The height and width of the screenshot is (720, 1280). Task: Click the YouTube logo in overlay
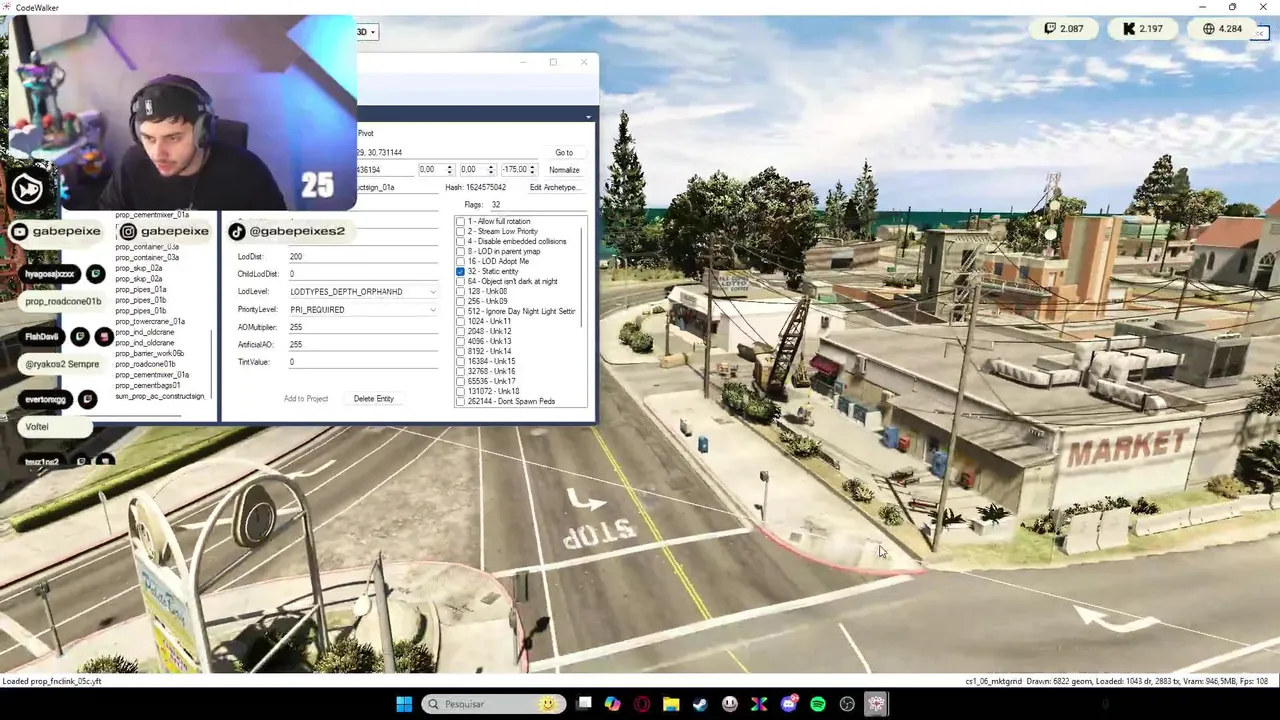click(x=19, y=231)
